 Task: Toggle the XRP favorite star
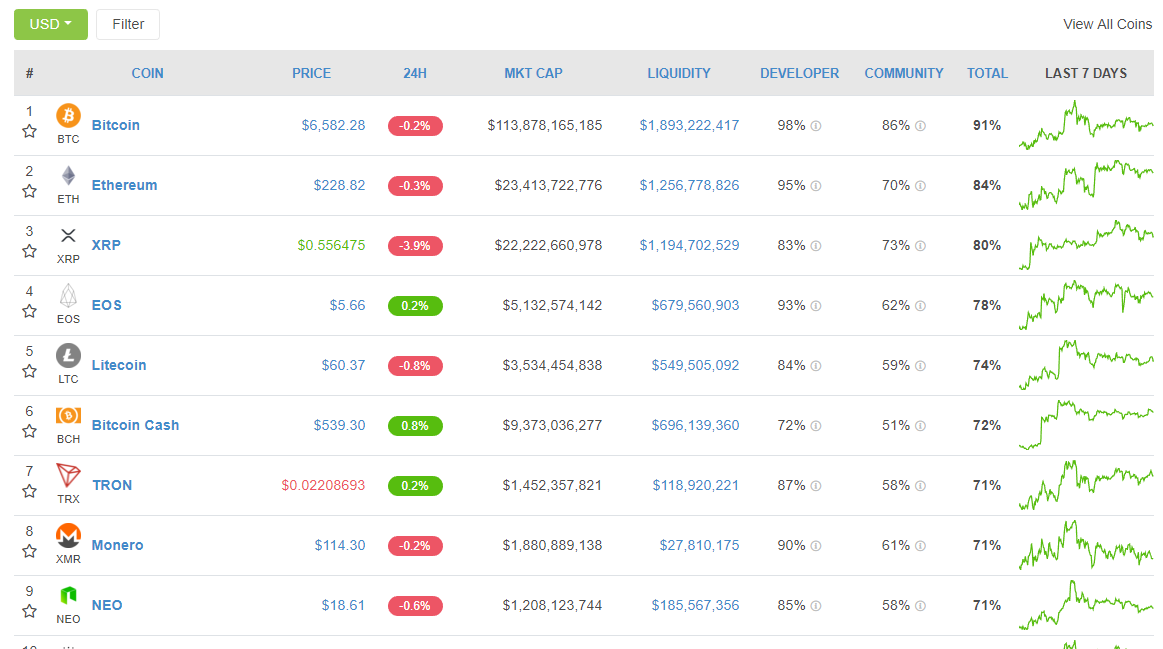(x=30, y=251)
